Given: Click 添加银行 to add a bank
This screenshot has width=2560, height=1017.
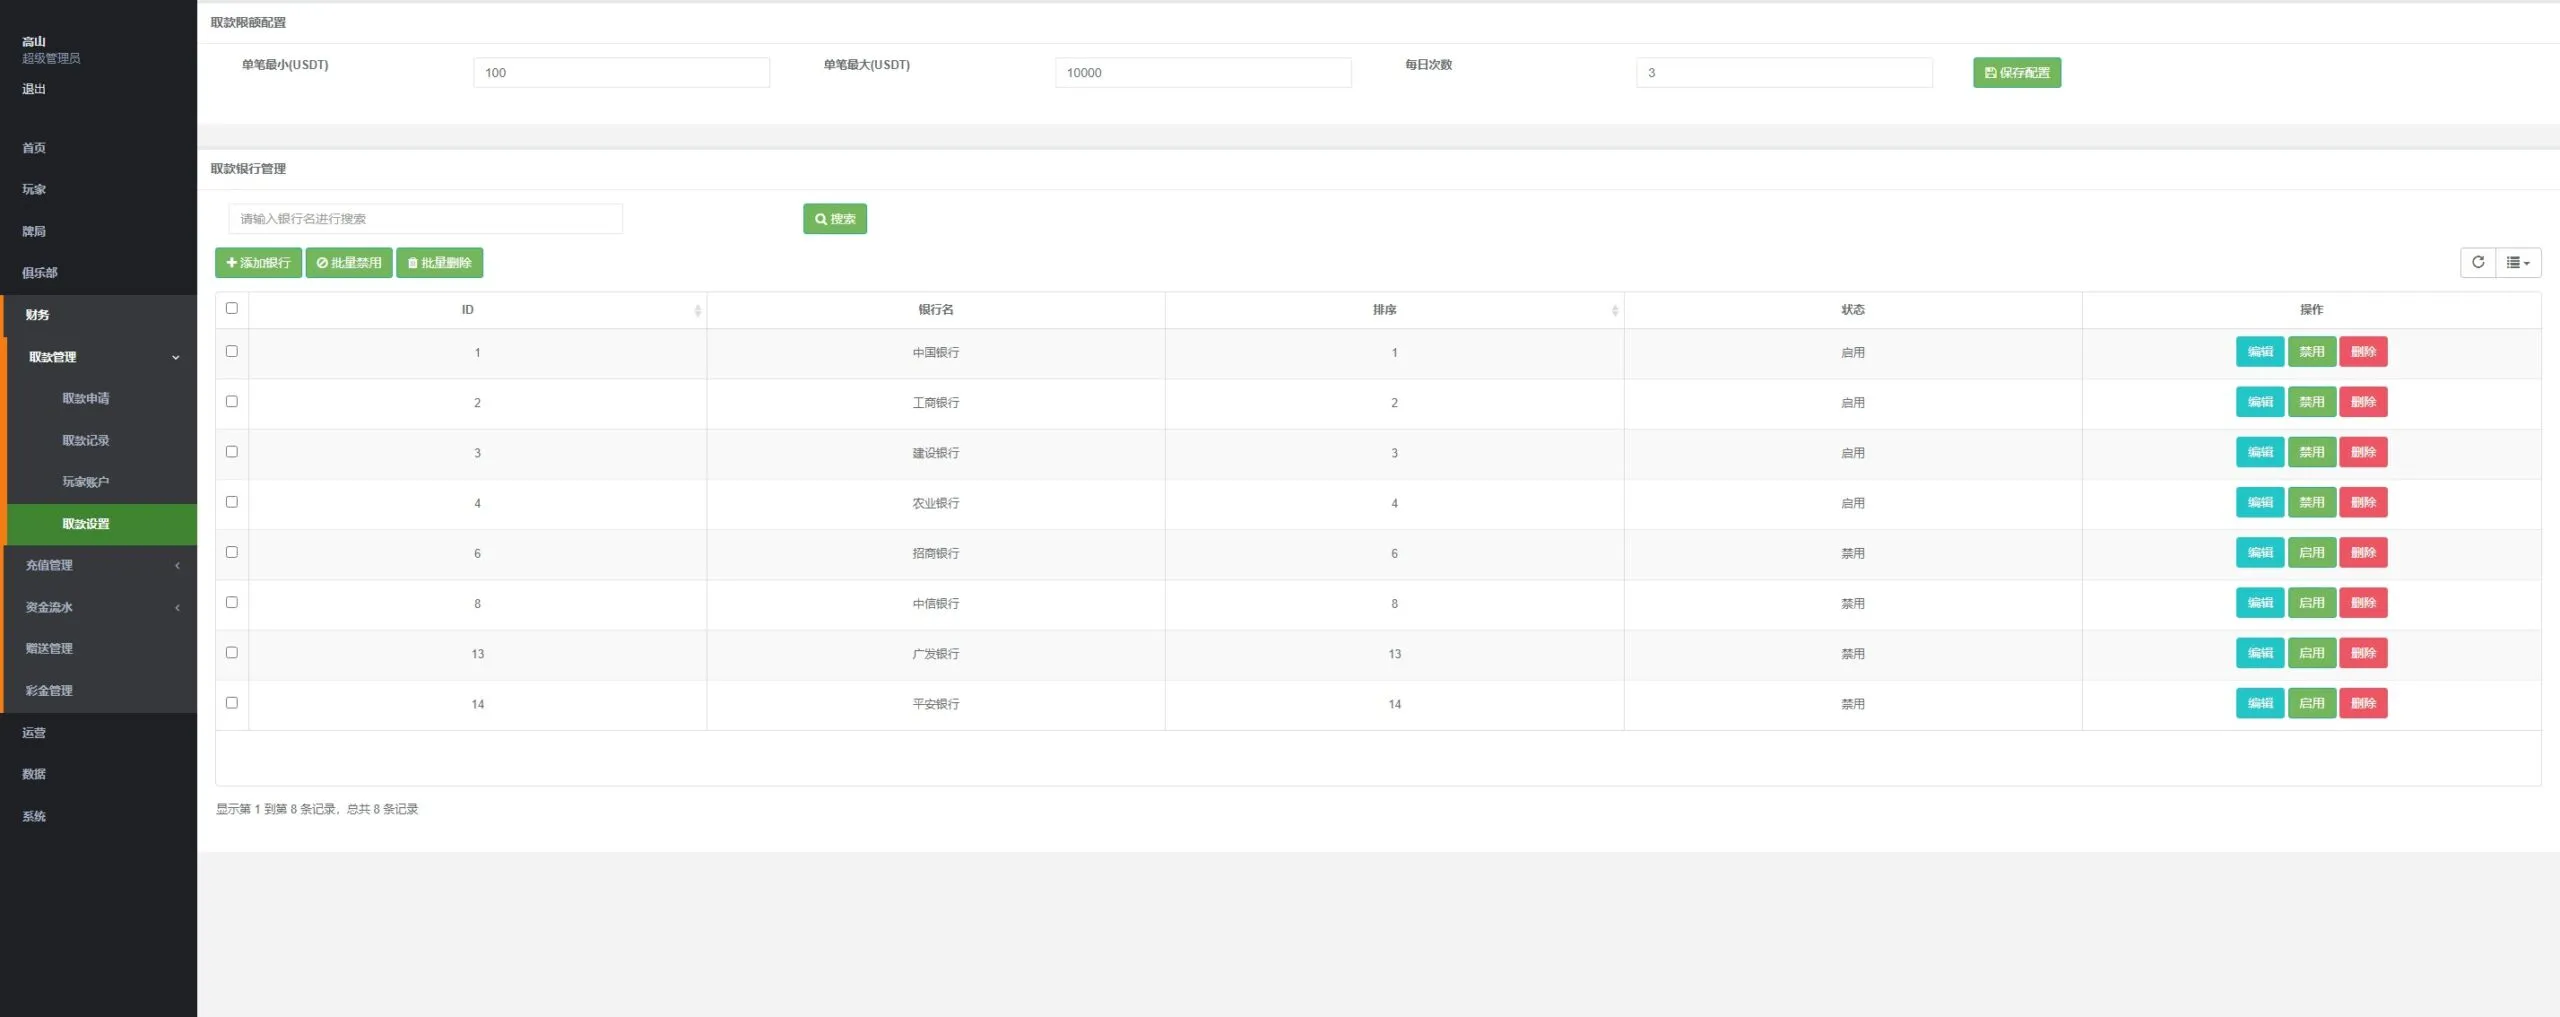Looking at the screenshot, I should [x=258, y=262].
